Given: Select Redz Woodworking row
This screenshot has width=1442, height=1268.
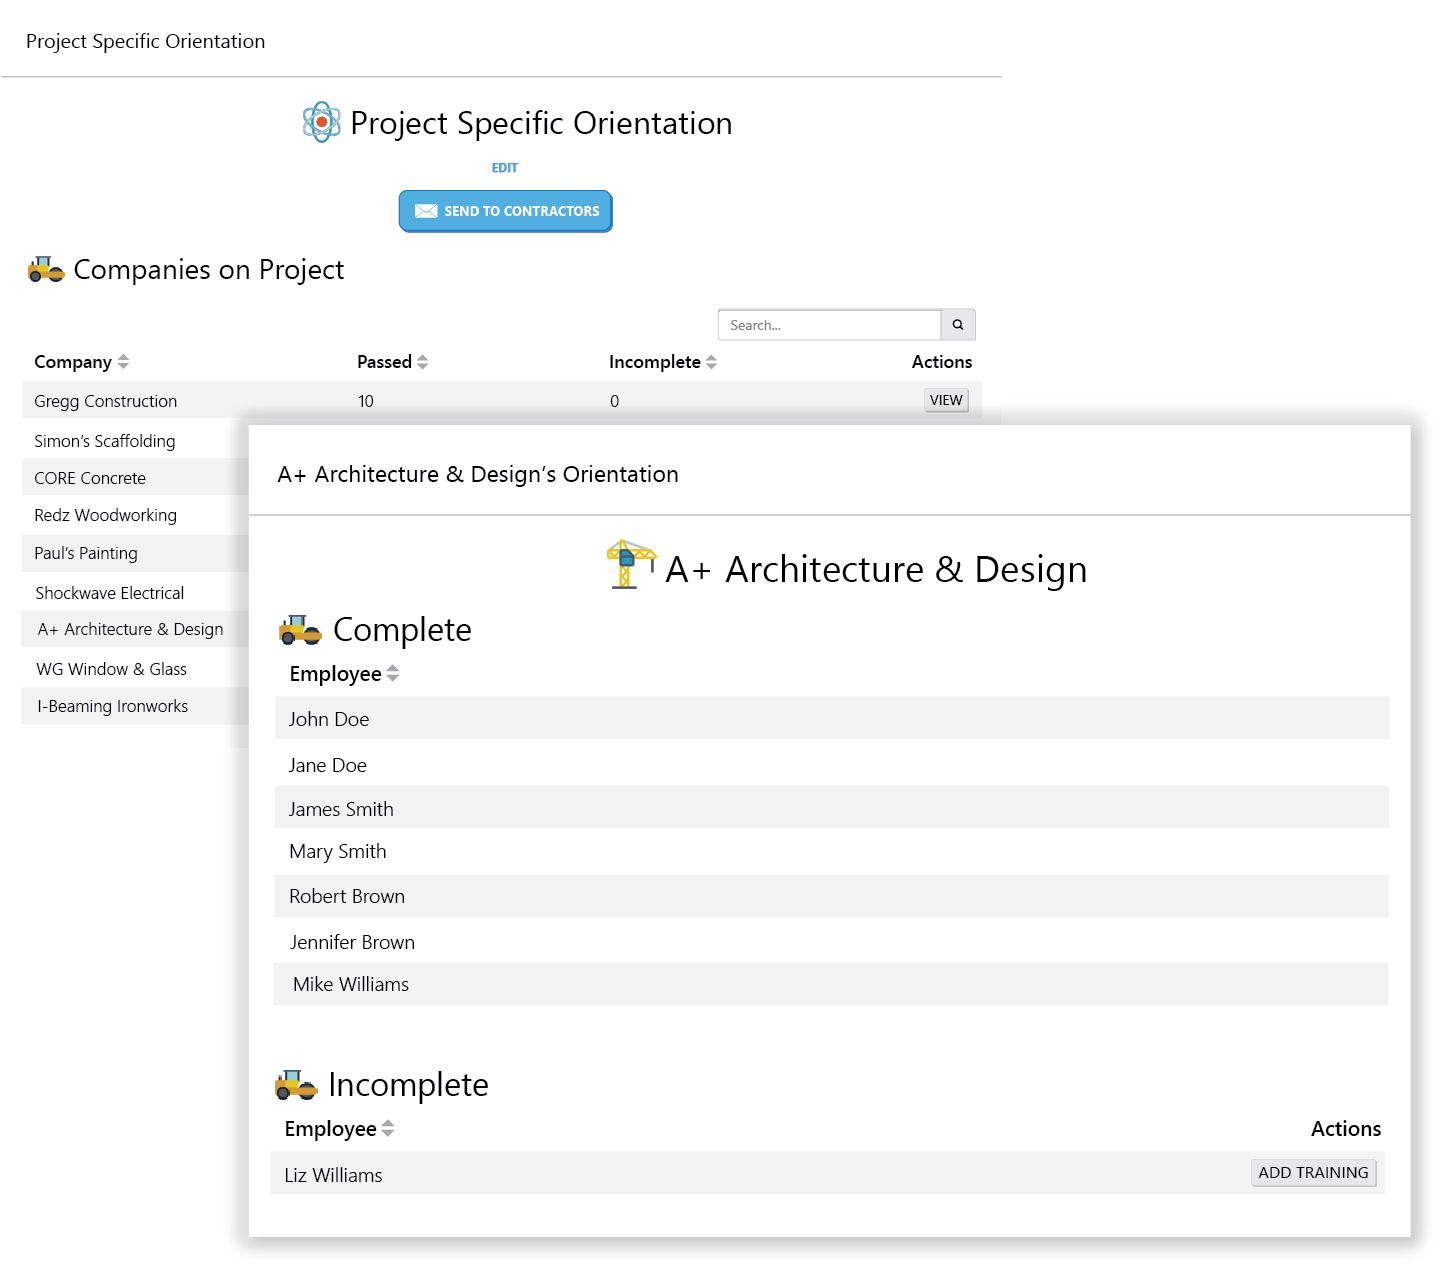Looking at the screenshot, I should (x=135, y=515).
